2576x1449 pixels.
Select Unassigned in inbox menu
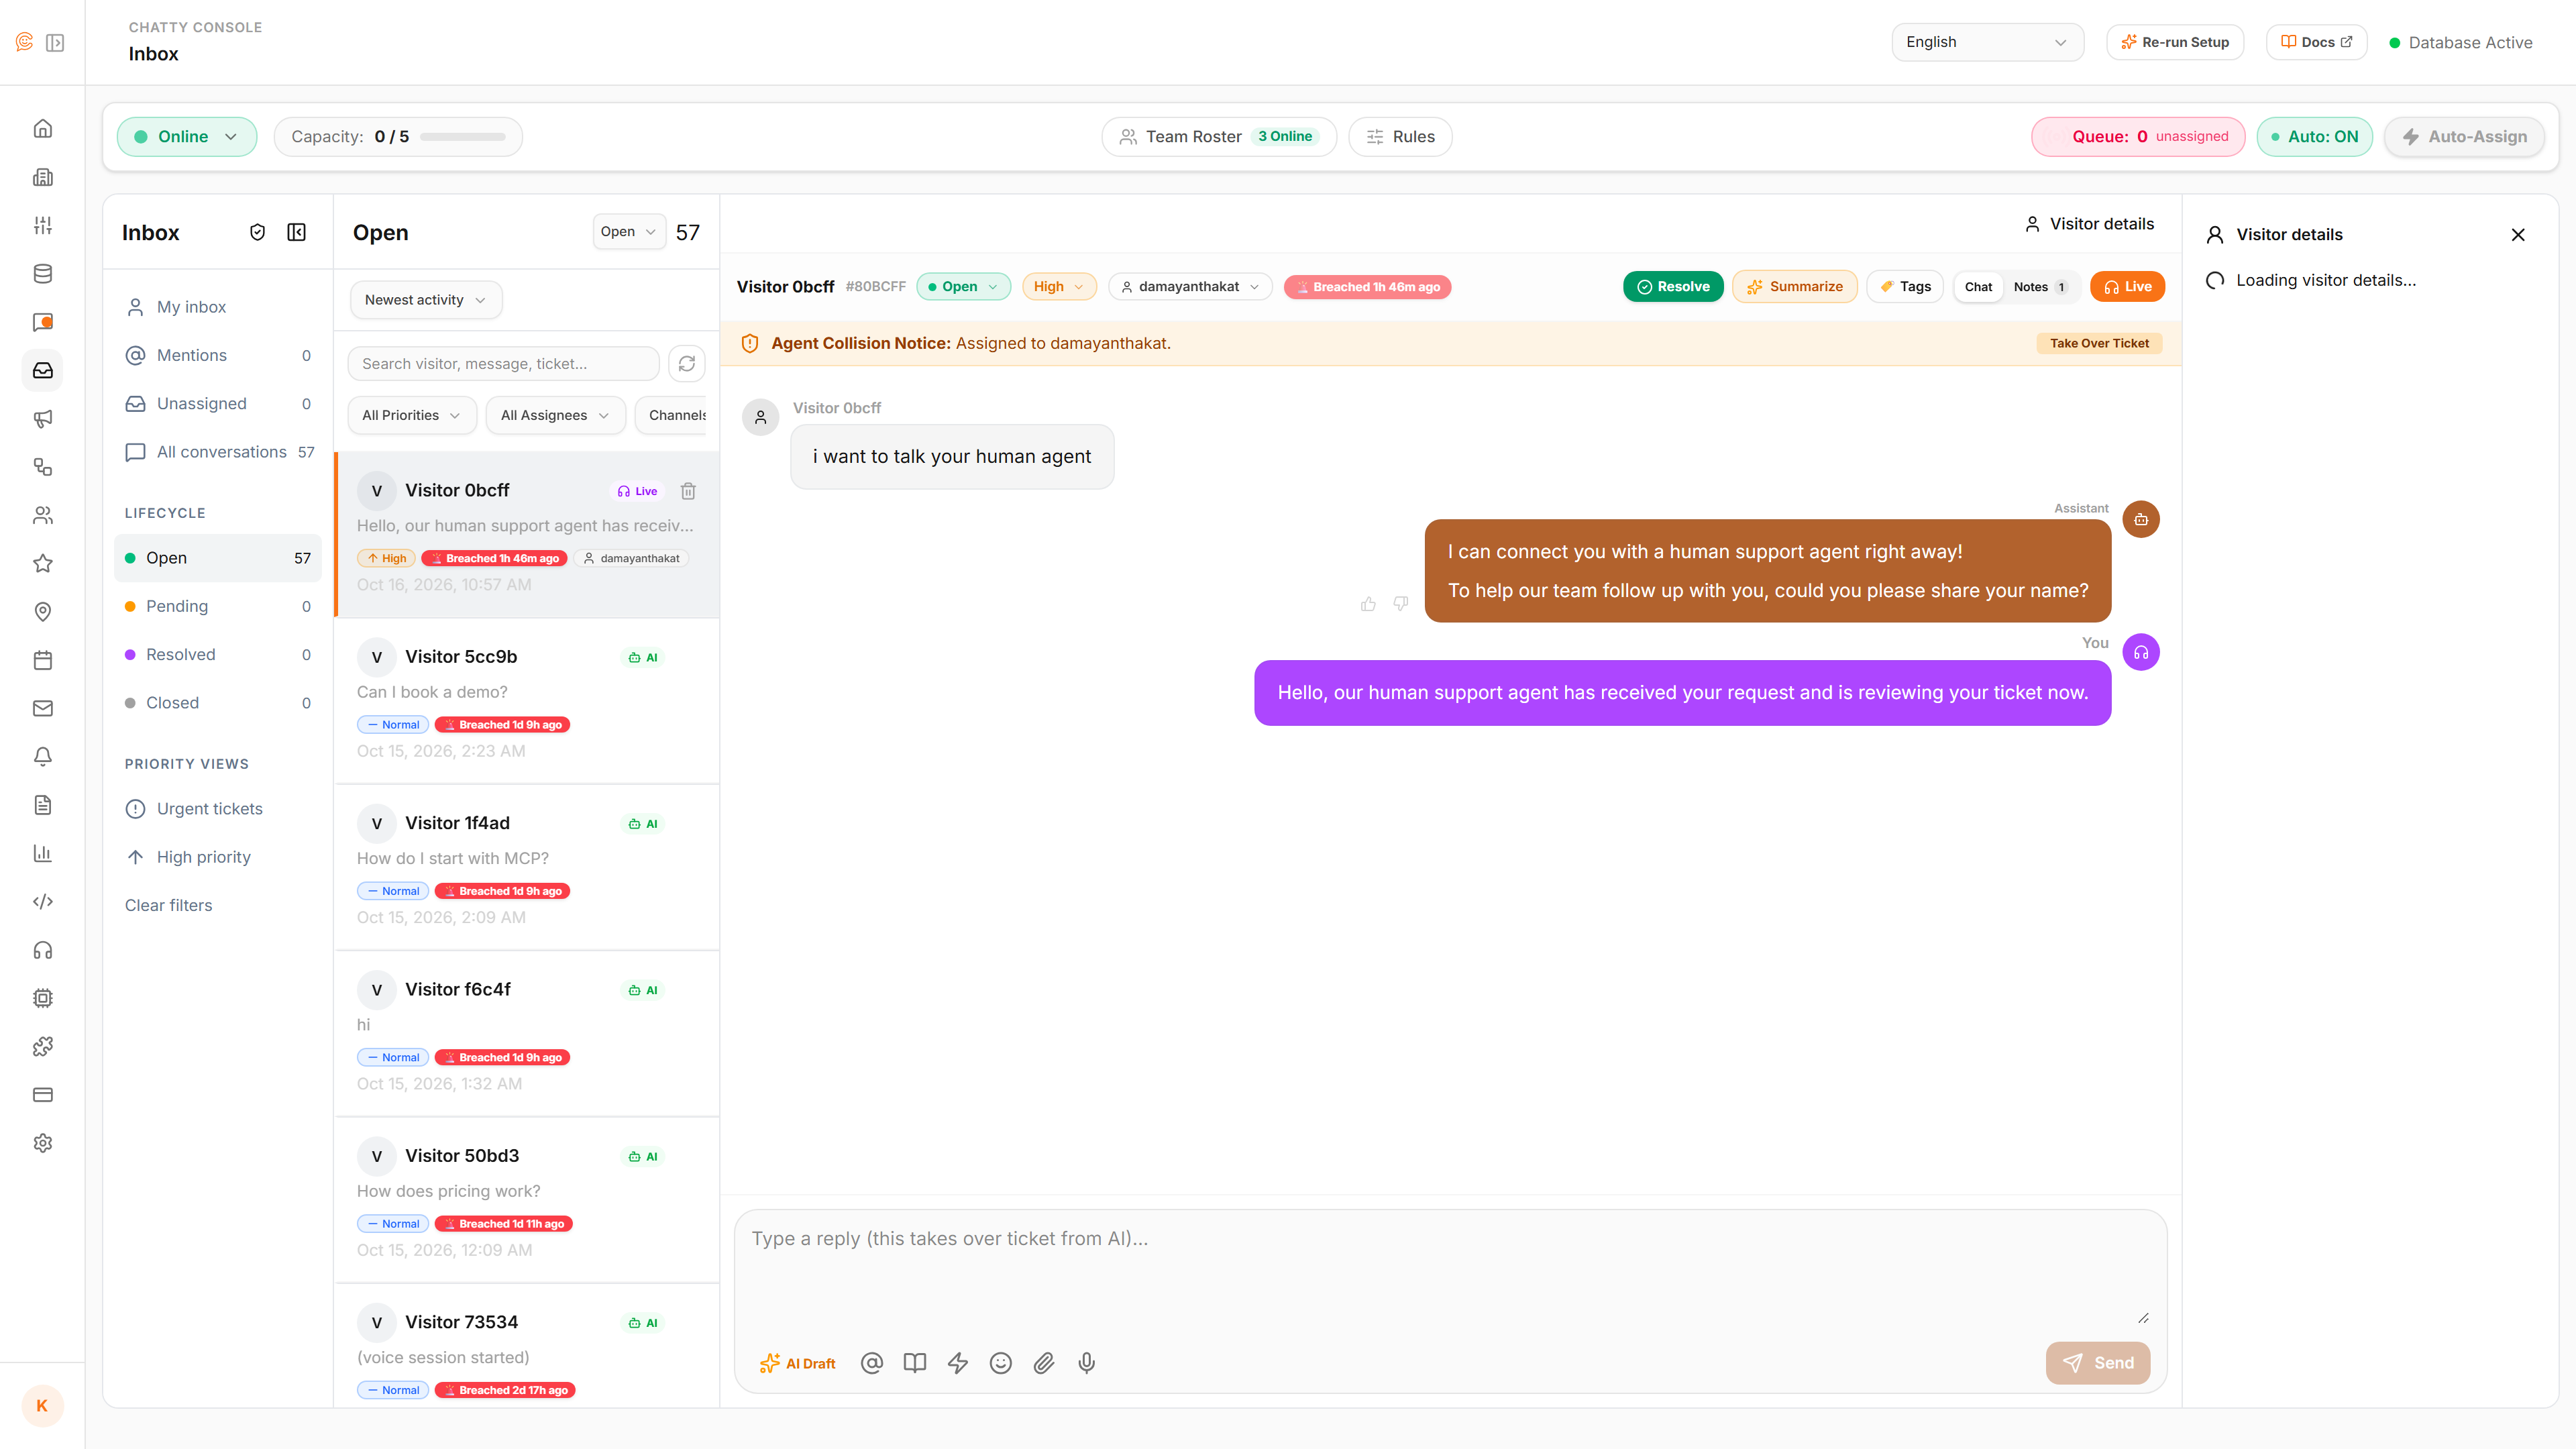[x=218, y=404]
